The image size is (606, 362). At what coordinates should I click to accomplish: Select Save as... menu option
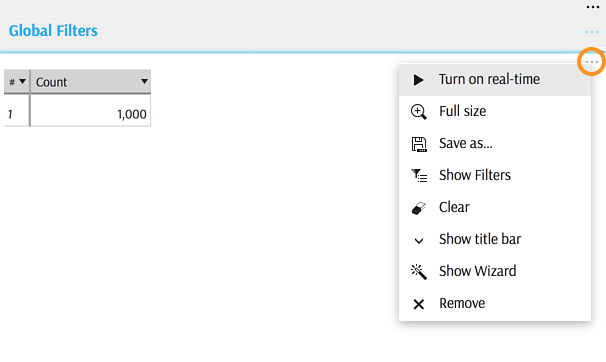tap(495, 144)
